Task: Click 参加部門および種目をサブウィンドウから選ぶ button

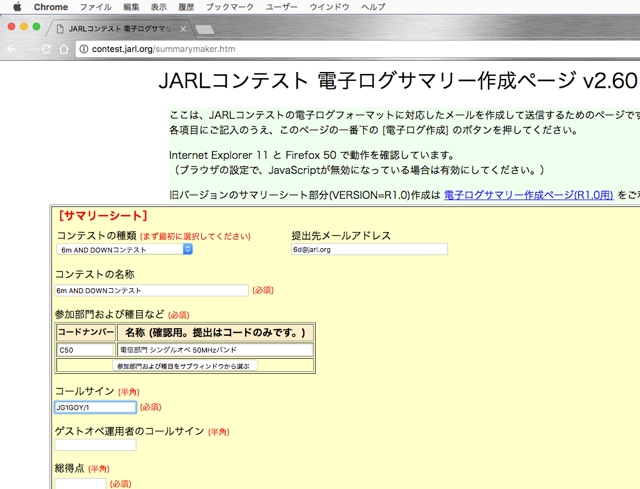Action: coord(185,366)
